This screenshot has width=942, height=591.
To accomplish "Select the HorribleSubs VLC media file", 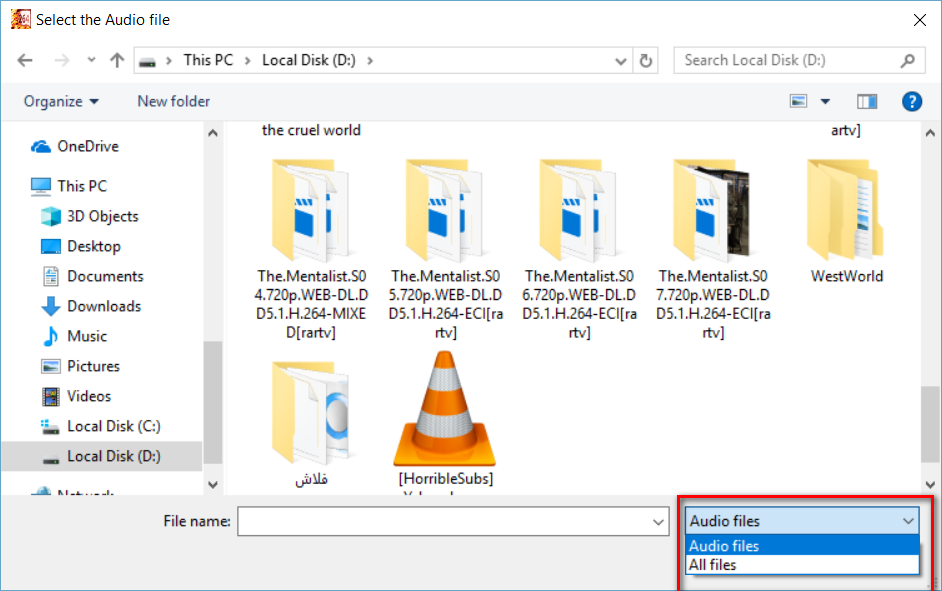I will 445,420.
